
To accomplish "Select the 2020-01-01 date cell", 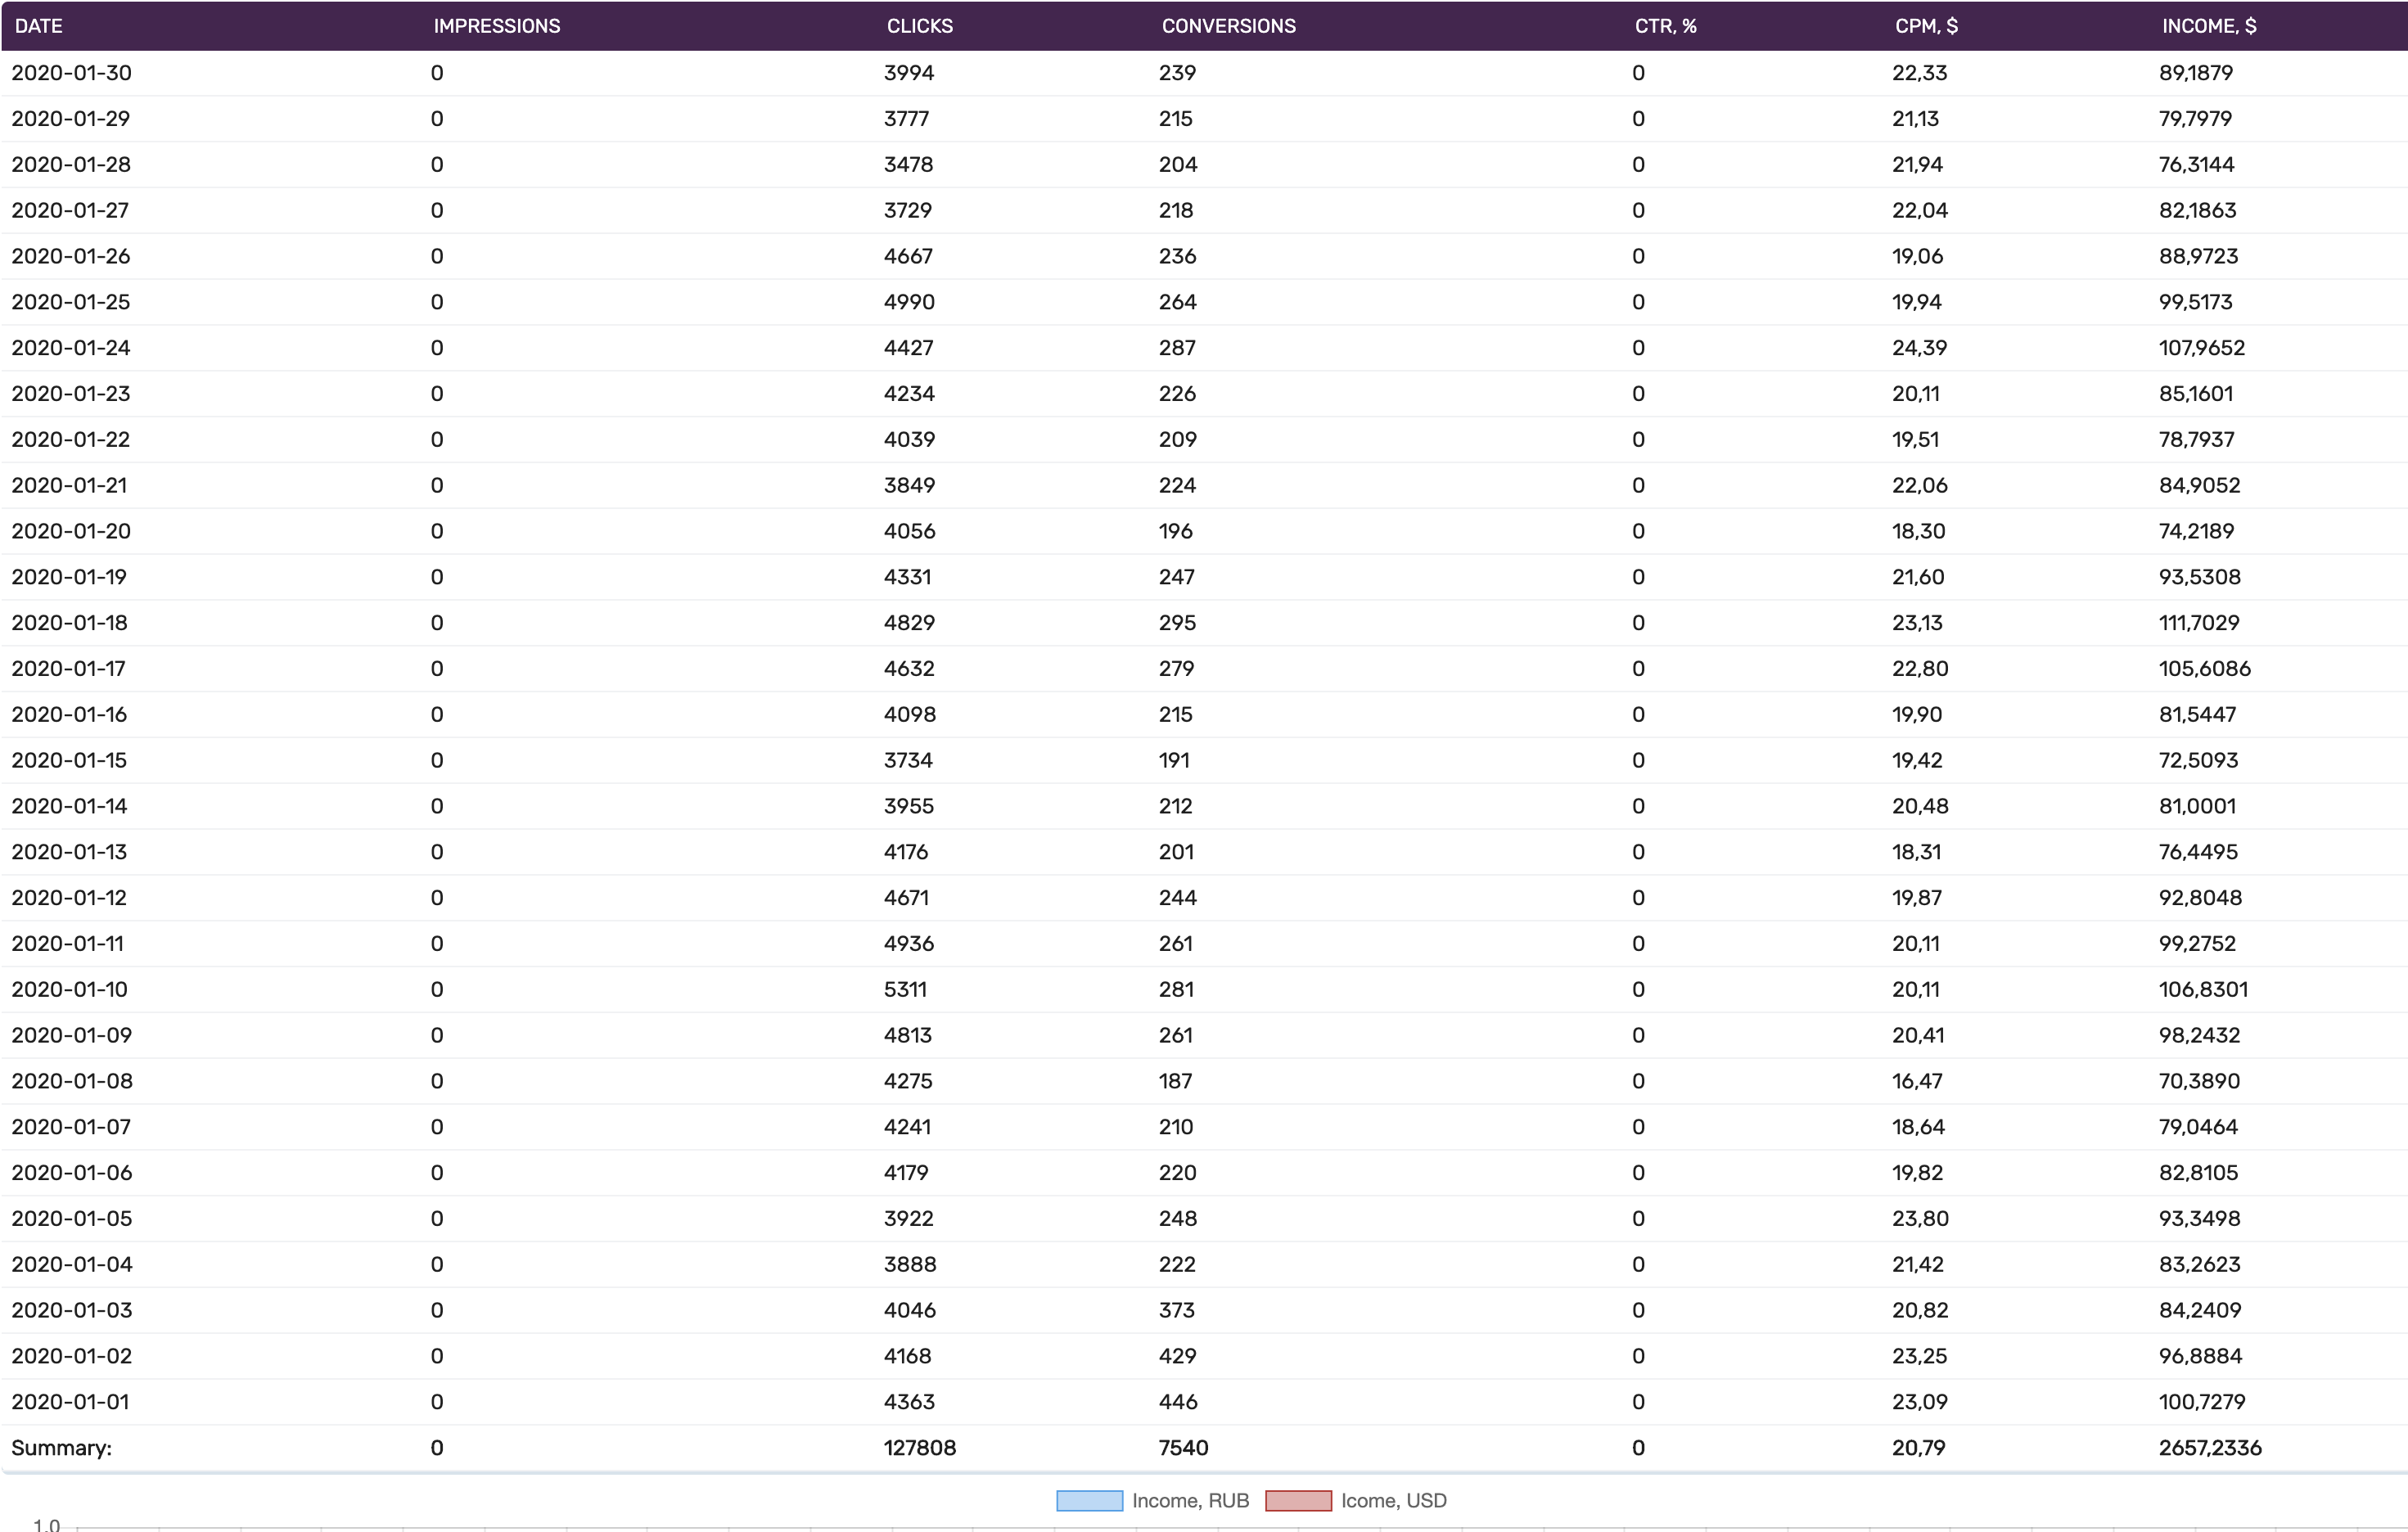I will (70, 1402).
